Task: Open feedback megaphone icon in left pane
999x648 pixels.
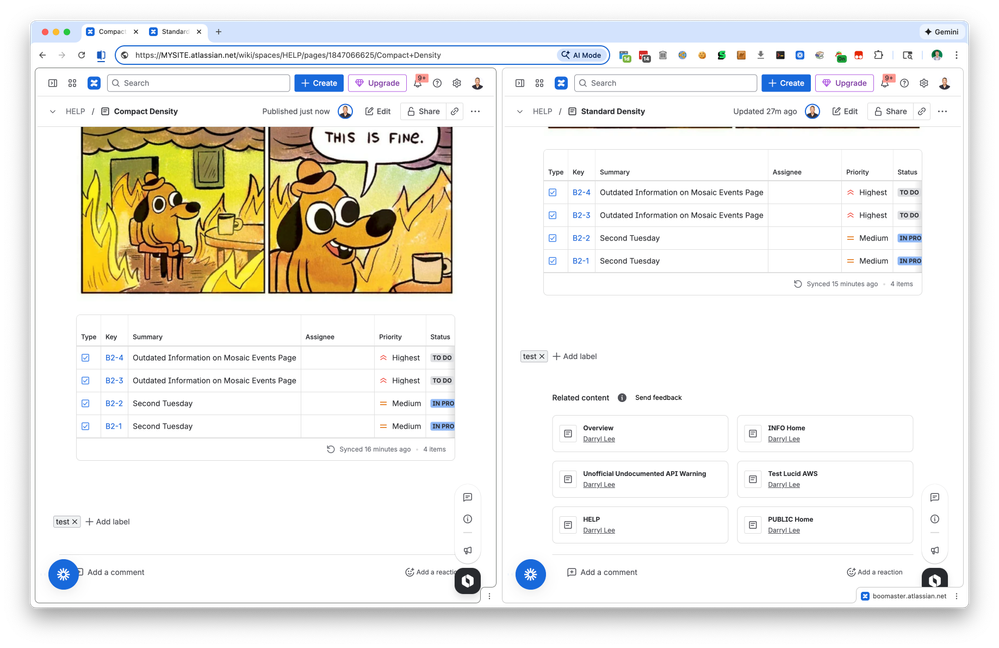Action: [468, 550]
